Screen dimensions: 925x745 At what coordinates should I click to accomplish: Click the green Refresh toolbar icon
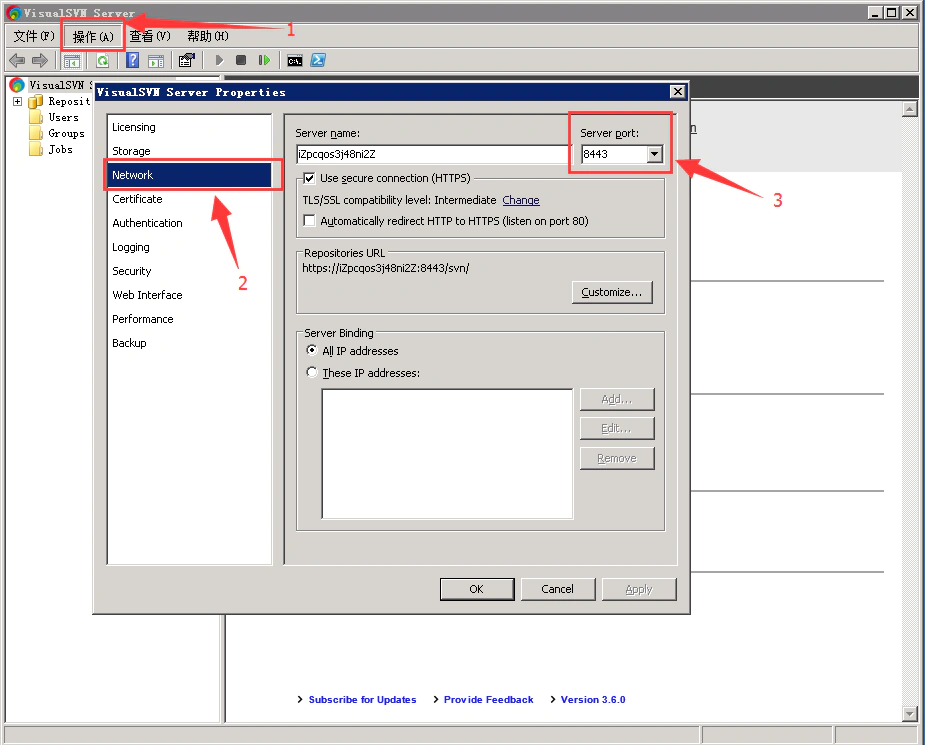click(x=103, y=60)
